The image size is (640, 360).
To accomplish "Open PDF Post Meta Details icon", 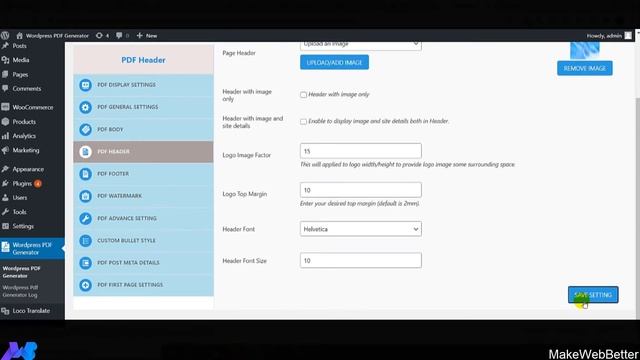I will coord(85,262).
